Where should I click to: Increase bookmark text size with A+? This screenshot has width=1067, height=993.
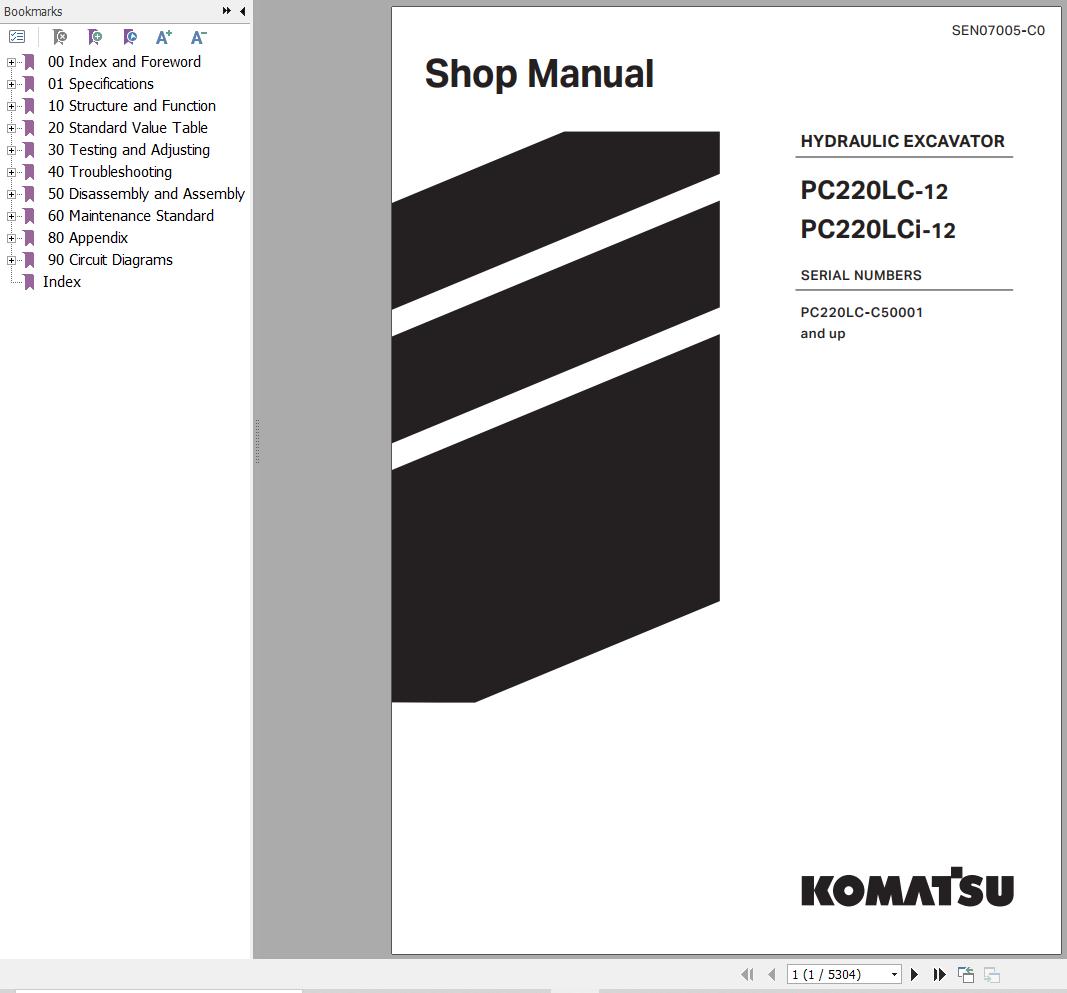pyautogui.click(x=164, y=37)
